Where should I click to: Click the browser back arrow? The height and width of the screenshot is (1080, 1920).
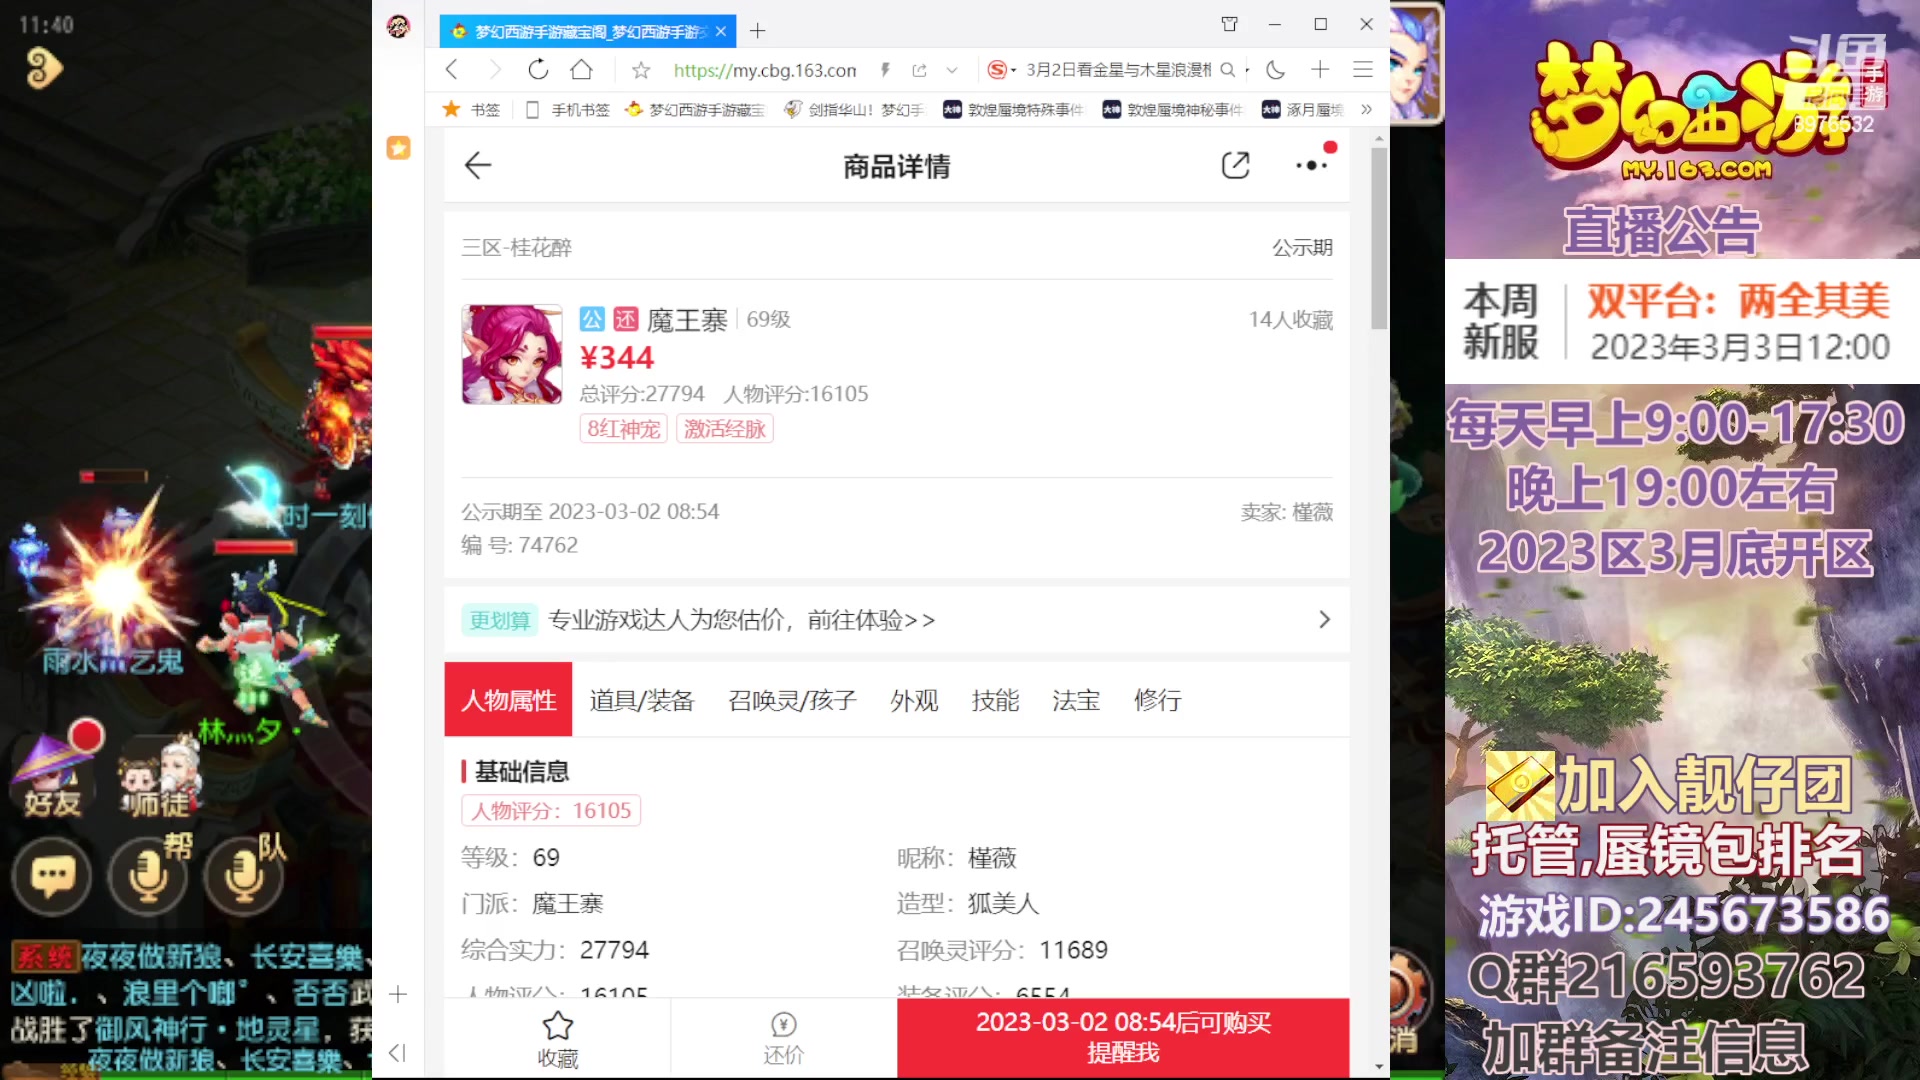tap(452, 70)
